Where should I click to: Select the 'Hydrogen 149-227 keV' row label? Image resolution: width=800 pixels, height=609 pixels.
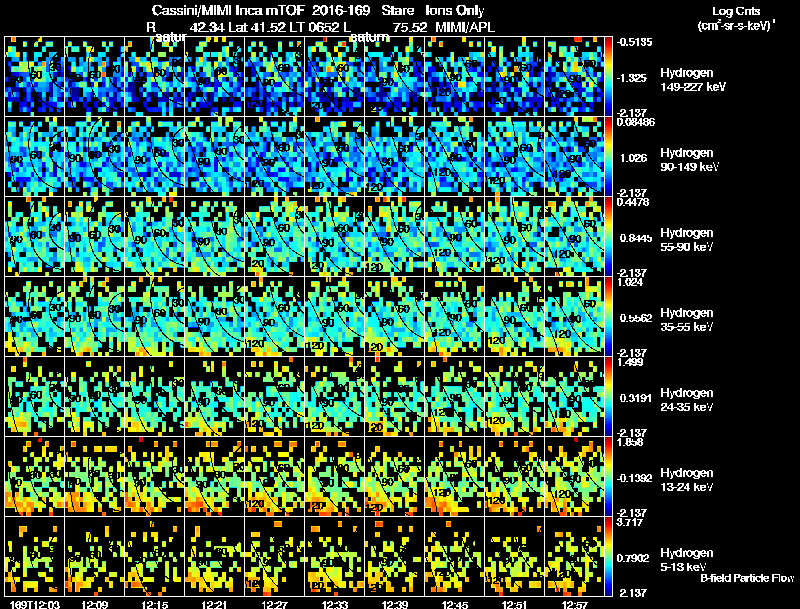693,80
